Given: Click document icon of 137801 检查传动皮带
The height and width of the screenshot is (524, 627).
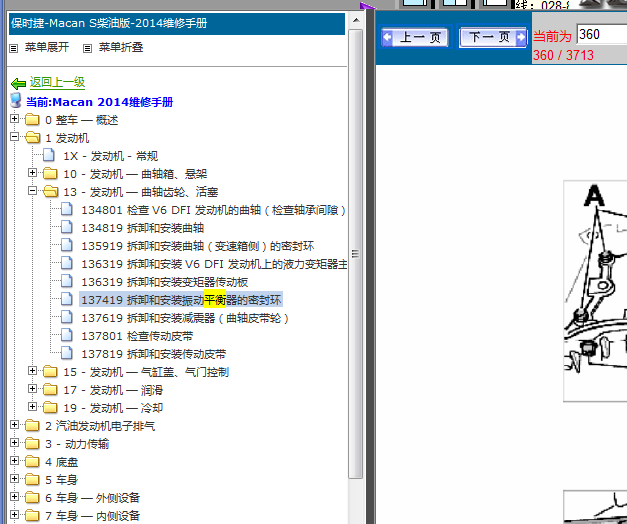Looking at the screenshot, I should 67,334.
